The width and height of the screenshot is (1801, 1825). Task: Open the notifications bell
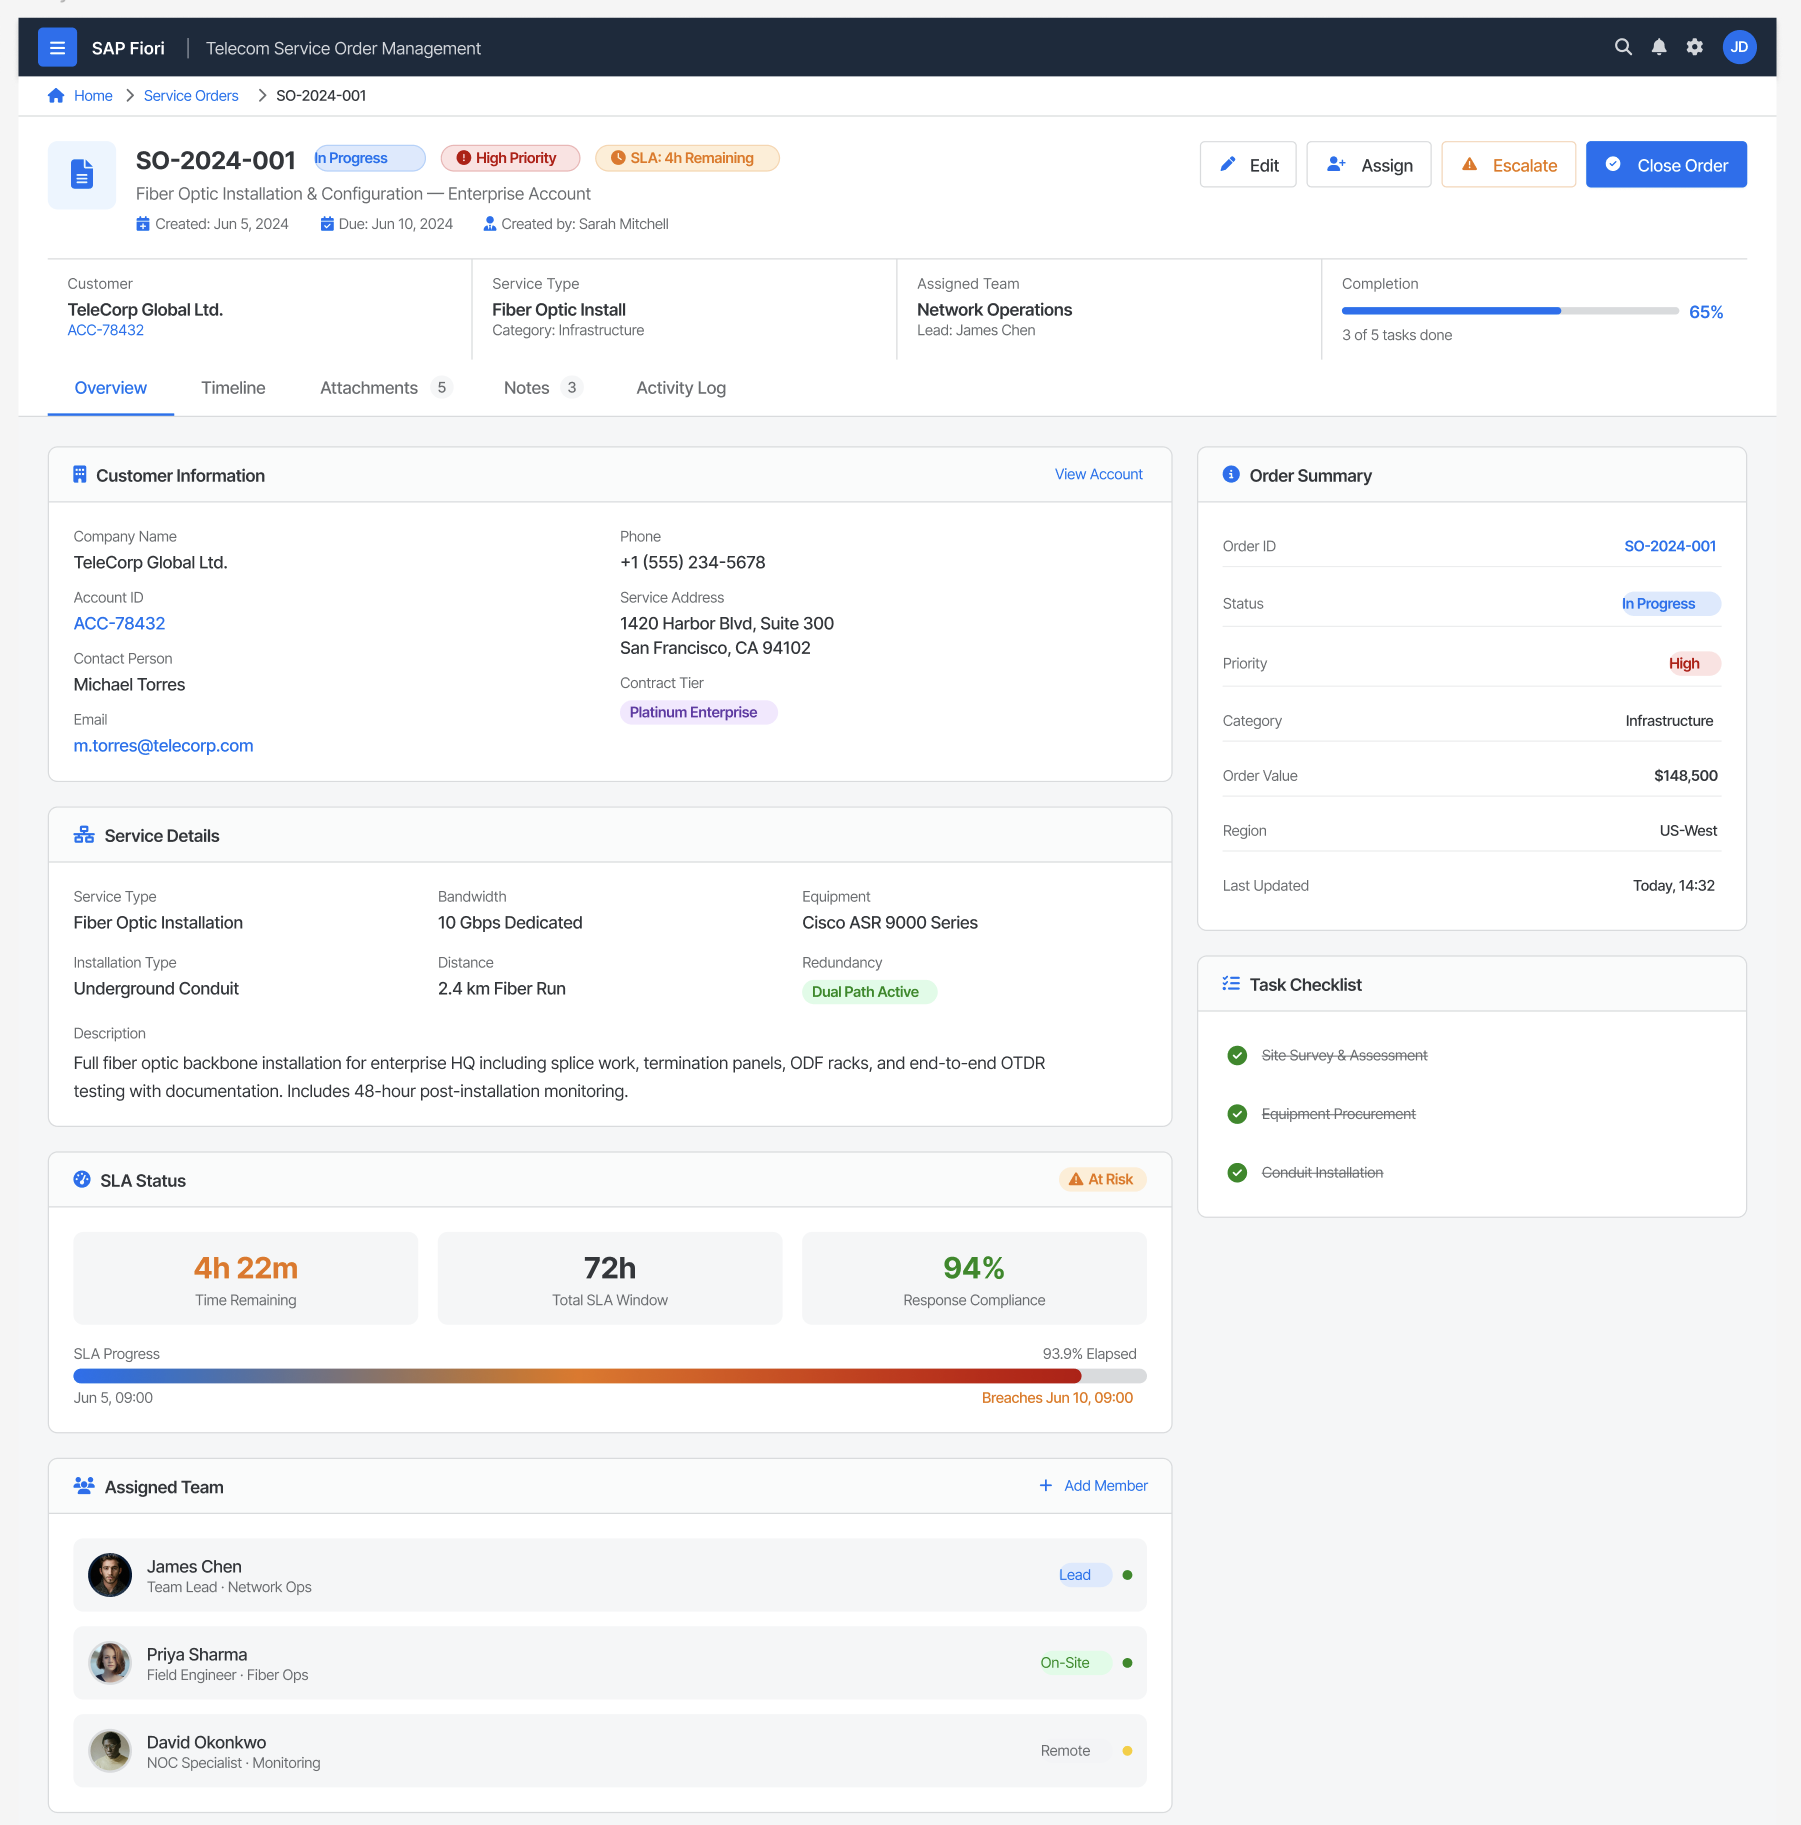(1659, 47)
